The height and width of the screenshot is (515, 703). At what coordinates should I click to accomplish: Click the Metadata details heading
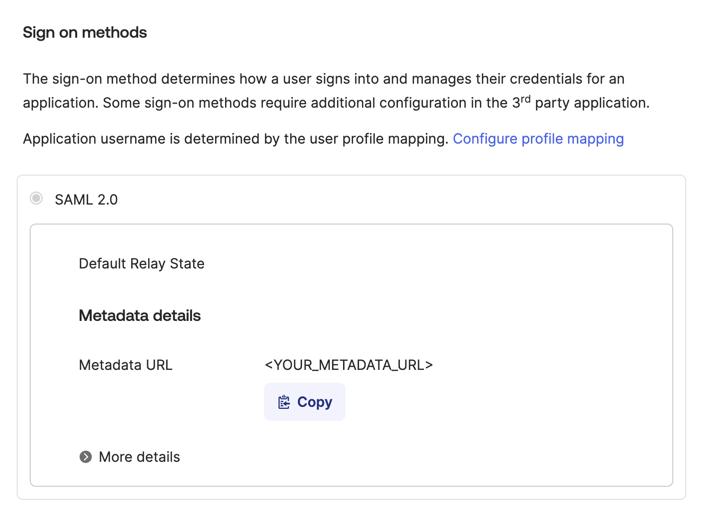[140, 316]
